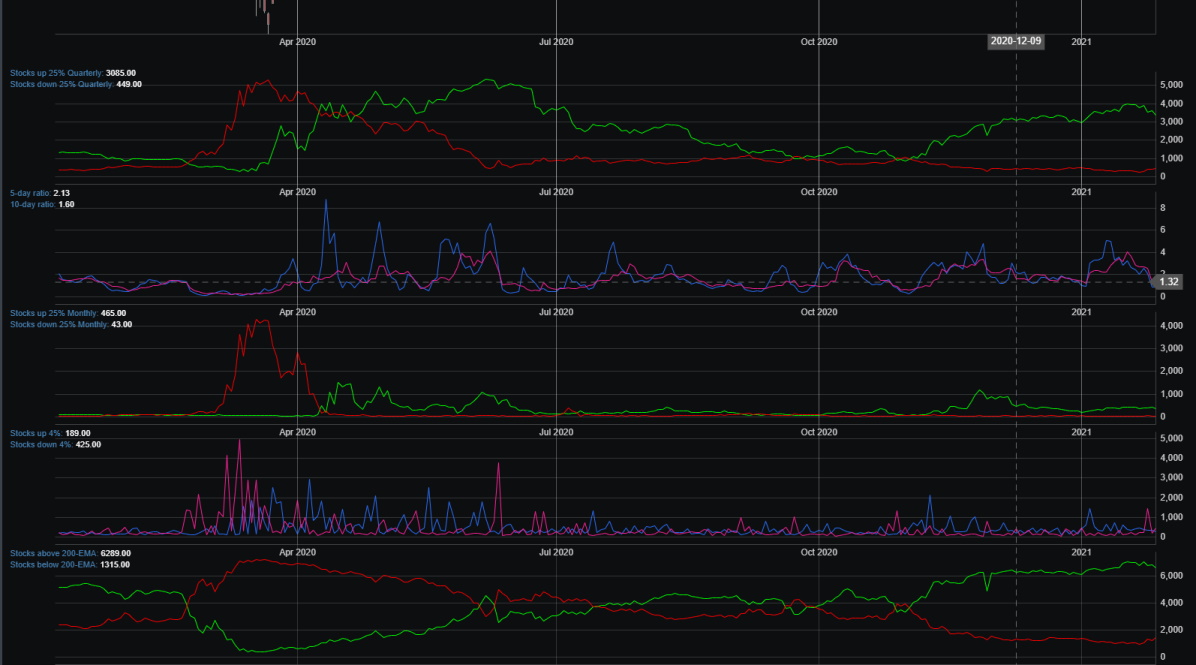This screenshot has width=1196, height=665.
Task: Click the 'Stocks up 4%' legend label
Action: pyautogui.click(x=37, y=433)
